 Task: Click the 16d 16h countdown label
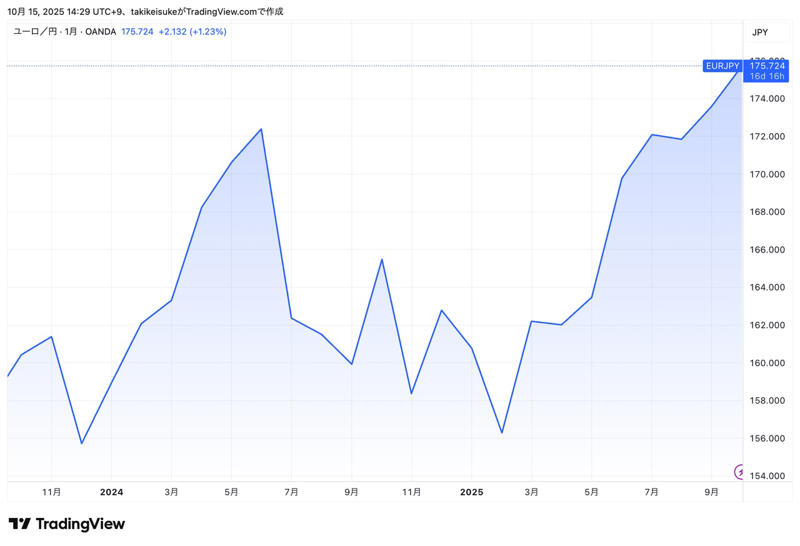coord(767,77)
